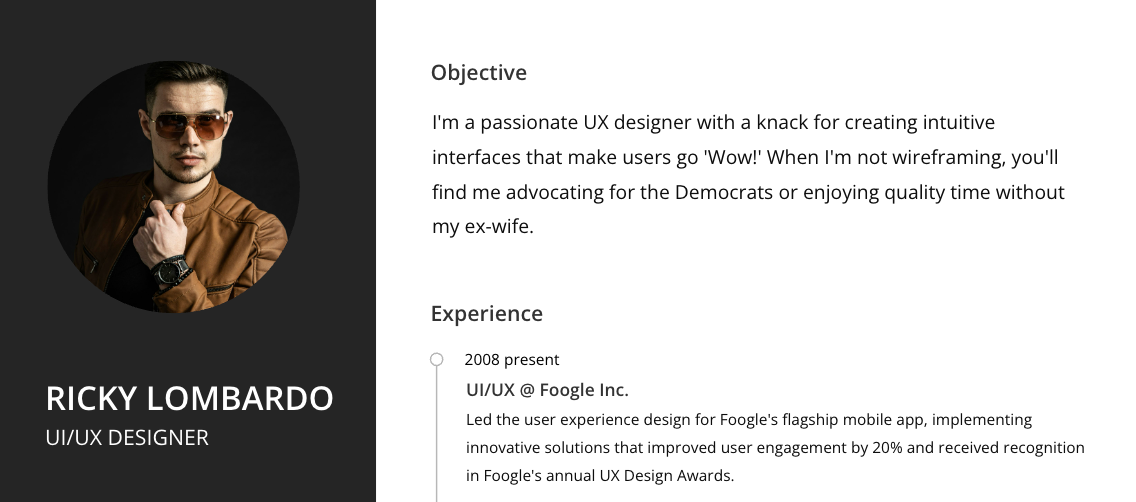
Task: Select the Objective section heading
Action: coord(479,72)
